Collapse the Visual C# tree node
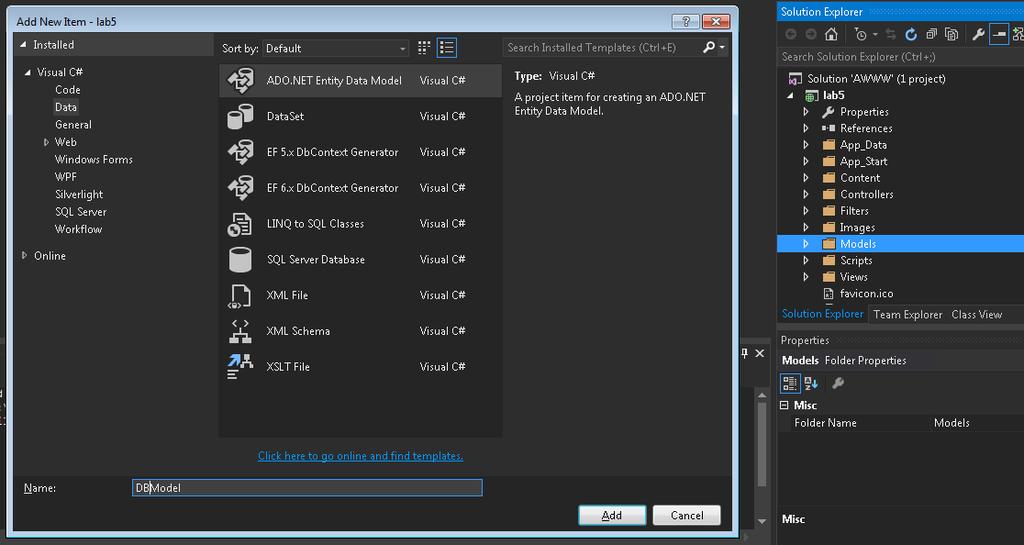Screen dimensions: 1024x545 pyautogui.click(x=27, y=72)
